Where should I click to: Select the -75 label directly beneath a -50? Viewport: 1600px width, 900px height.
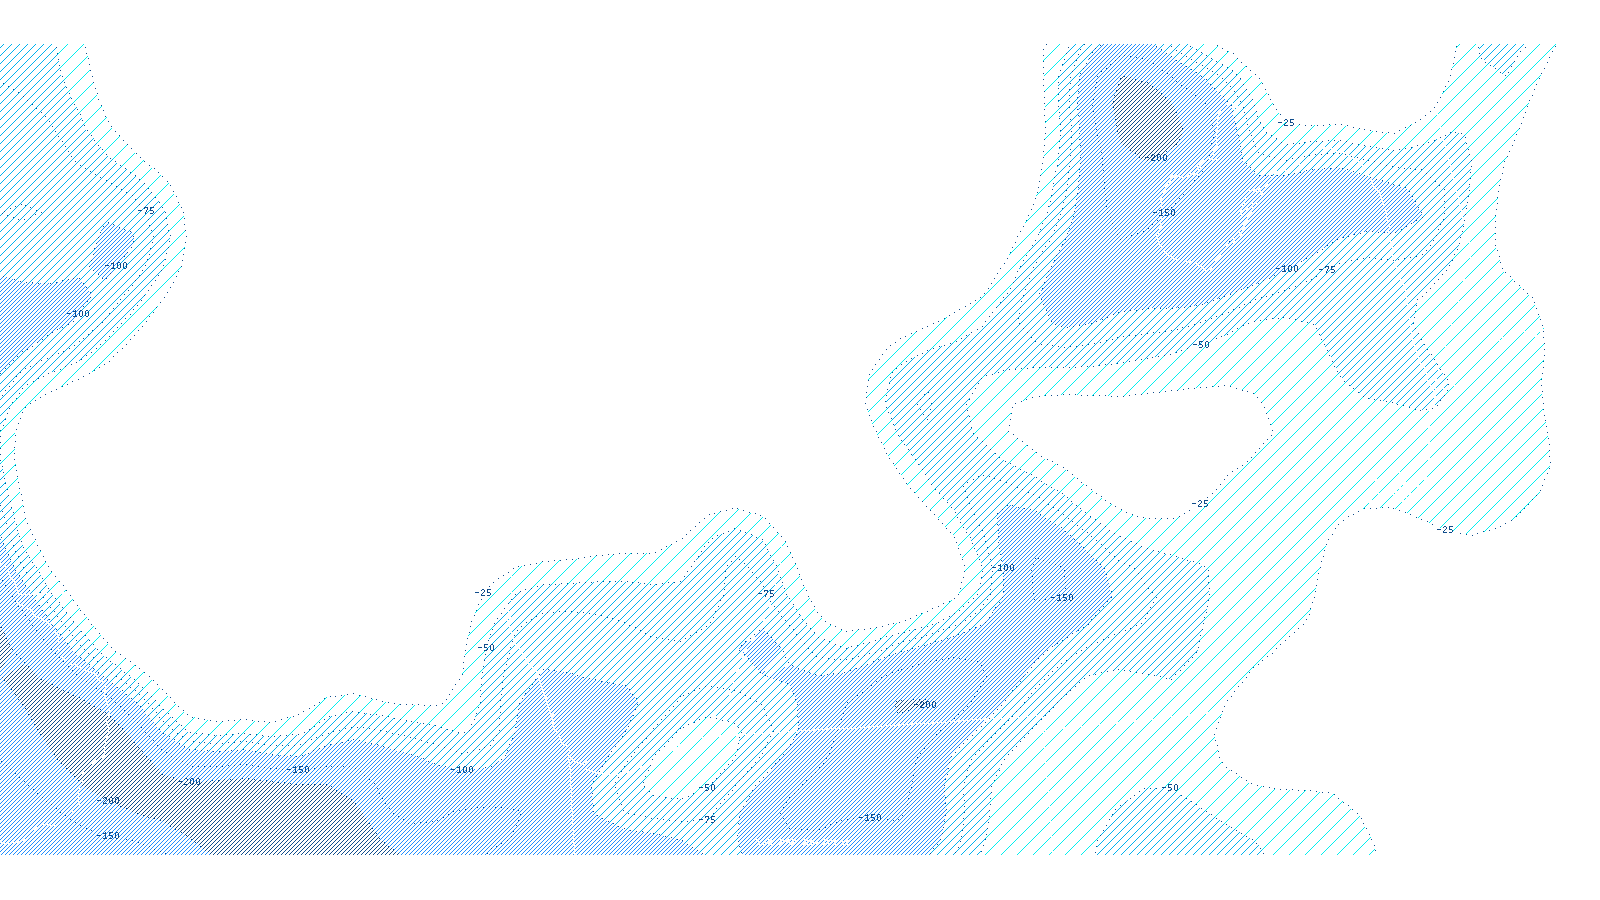point(707,820)
